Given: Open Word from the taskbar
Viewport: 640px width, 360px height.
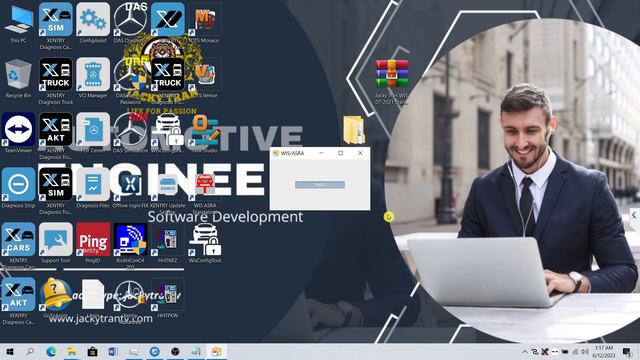Looking at the screenshot, I should pyautogui.click(x=113, y=351).
